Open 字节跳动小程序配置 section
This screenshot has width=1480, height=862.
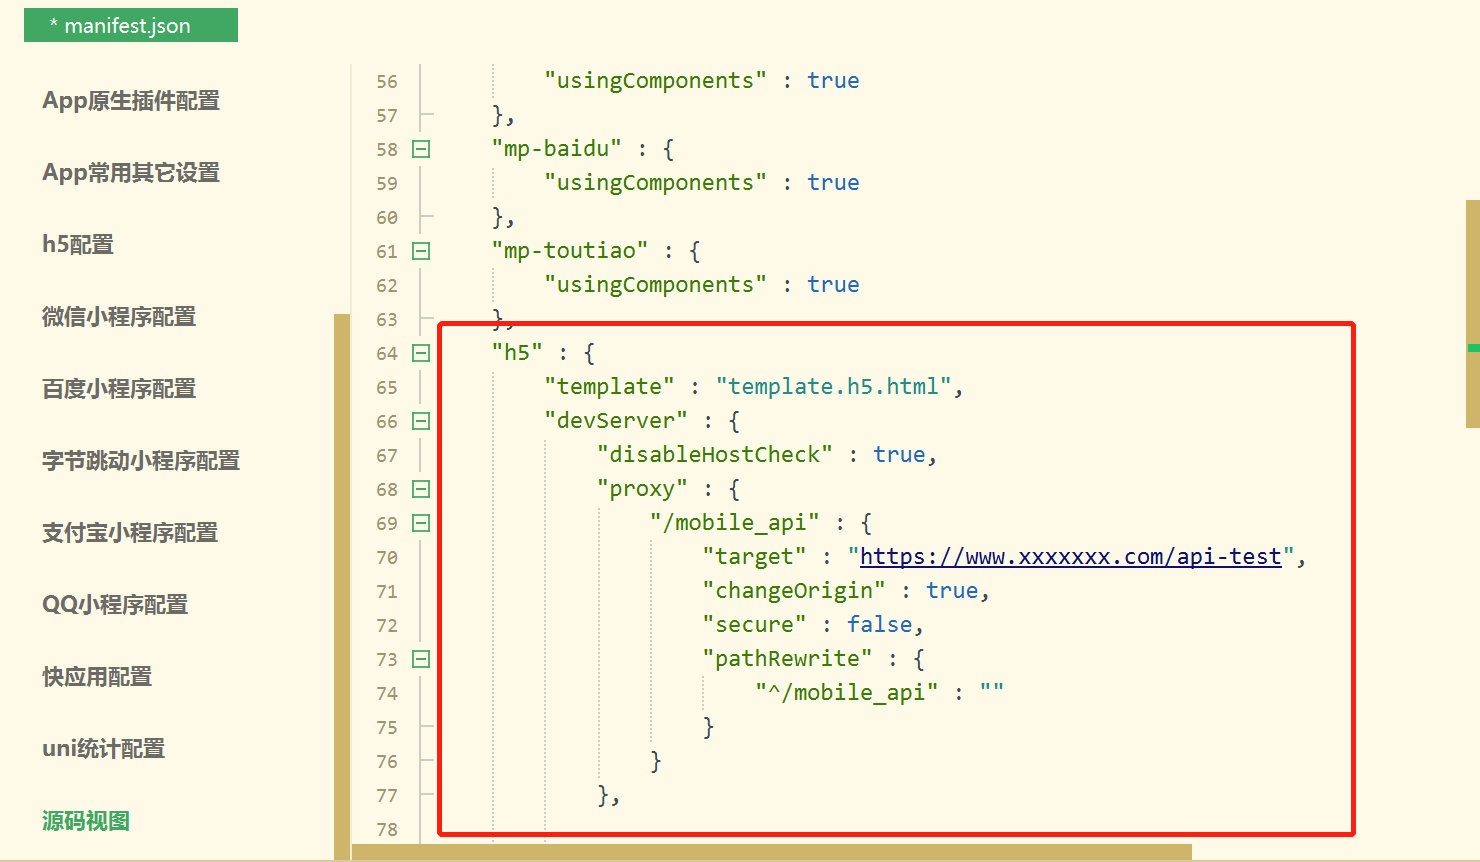click(141, 460)
